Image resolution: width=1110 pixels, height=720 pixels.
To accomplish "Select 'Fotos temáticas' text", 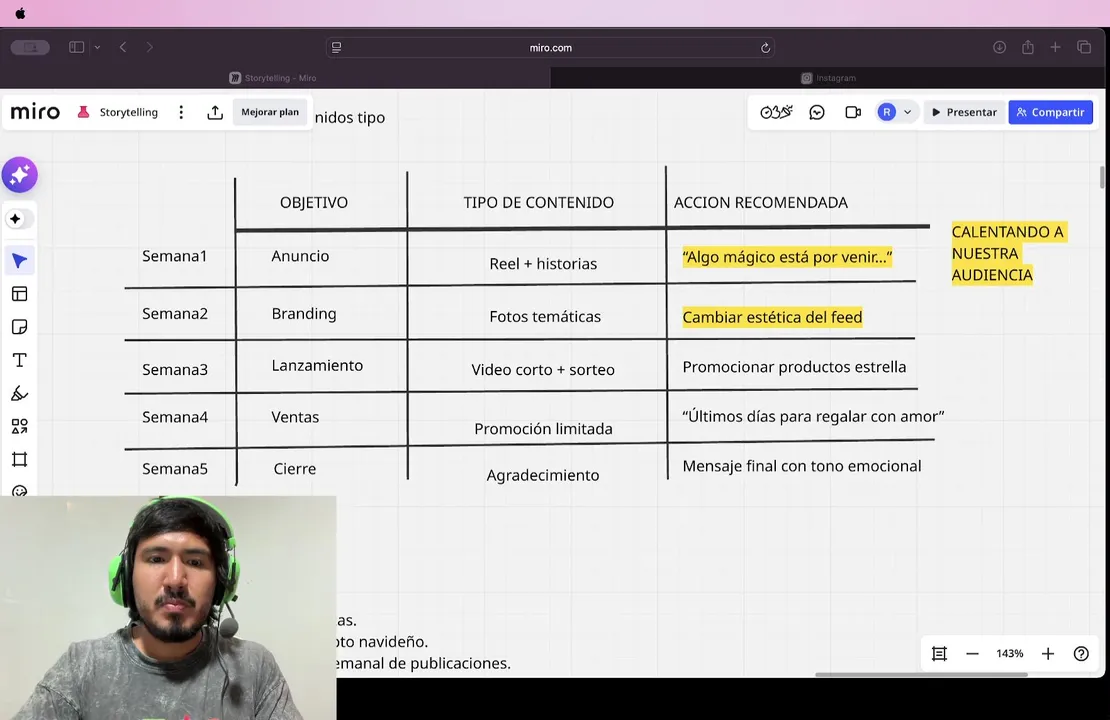I will (x=544, y=316).
